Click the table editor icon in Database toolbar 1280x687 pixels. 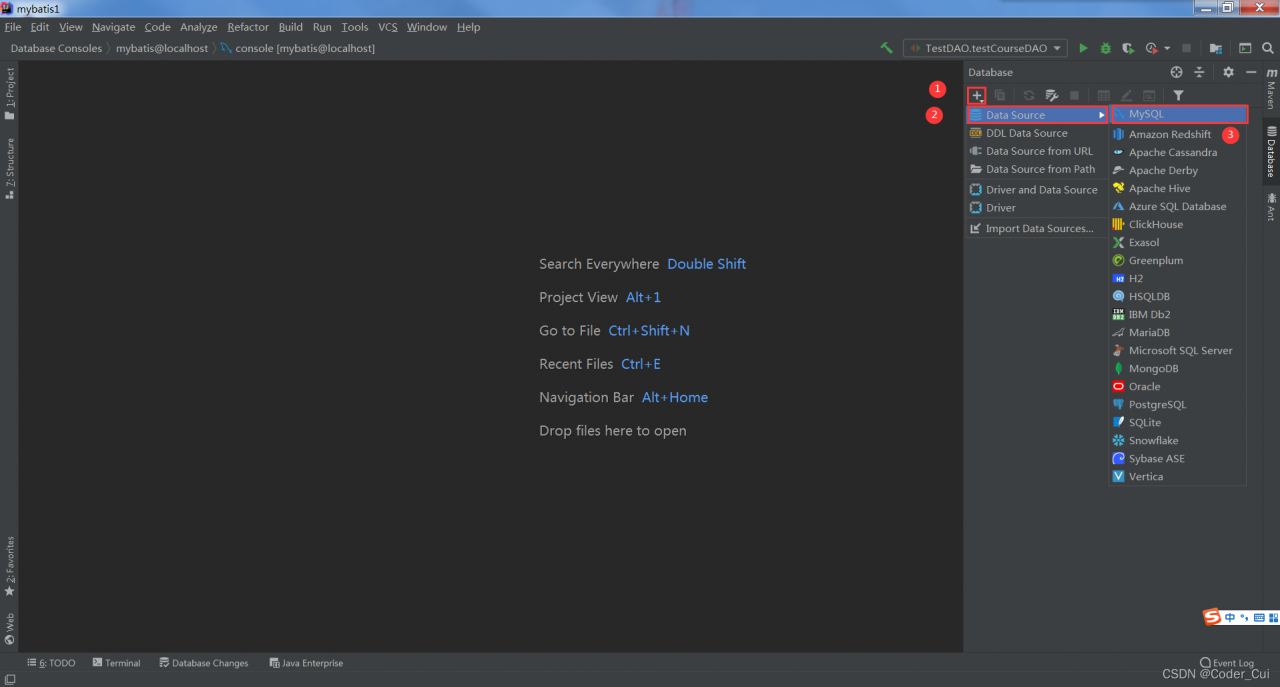pyautogui.click(x=1103, y=95)
